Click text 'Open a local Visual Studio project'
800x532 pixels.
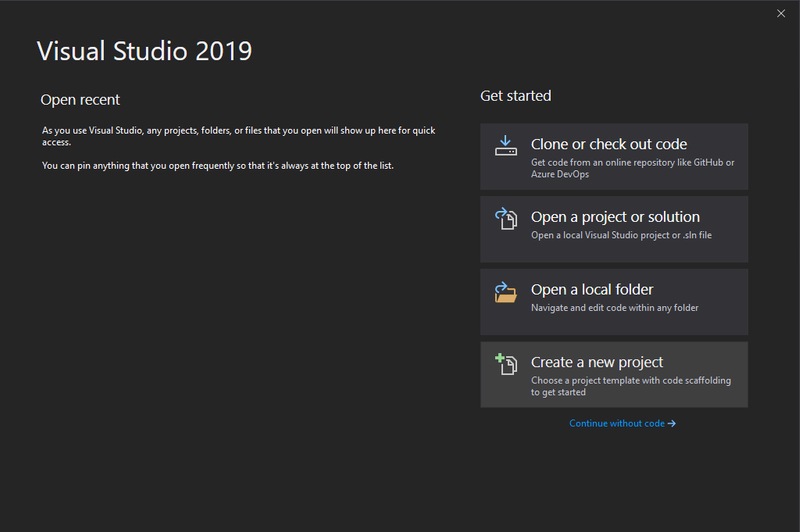599,235
